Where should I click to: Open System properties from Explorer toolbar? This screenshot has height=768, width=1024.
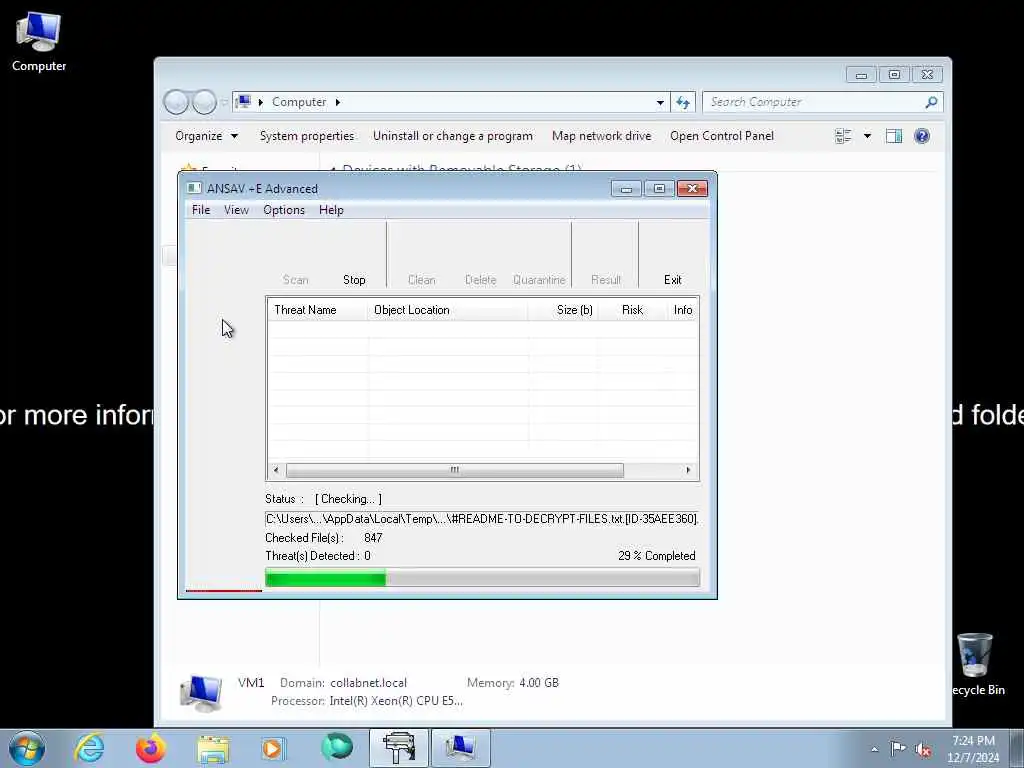pos(307,136)
